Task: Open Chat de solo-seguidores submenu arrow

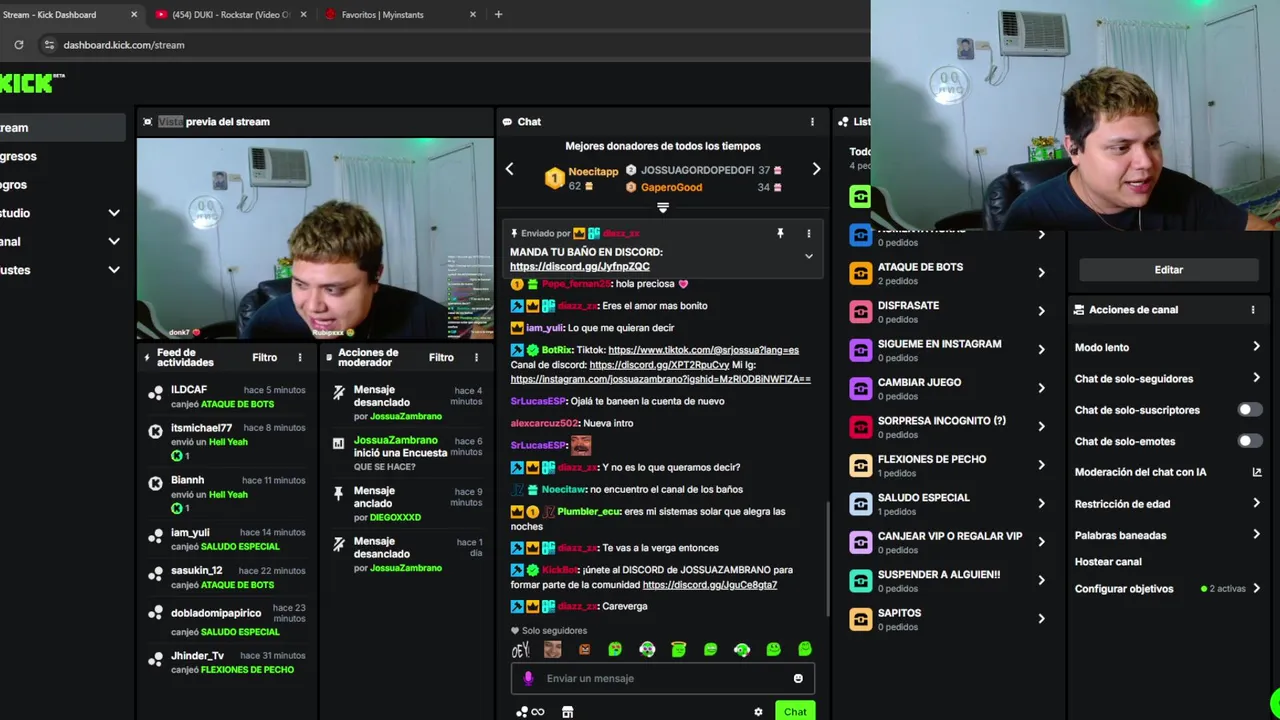Action: pyautogui.click(x=1256, y=378)
